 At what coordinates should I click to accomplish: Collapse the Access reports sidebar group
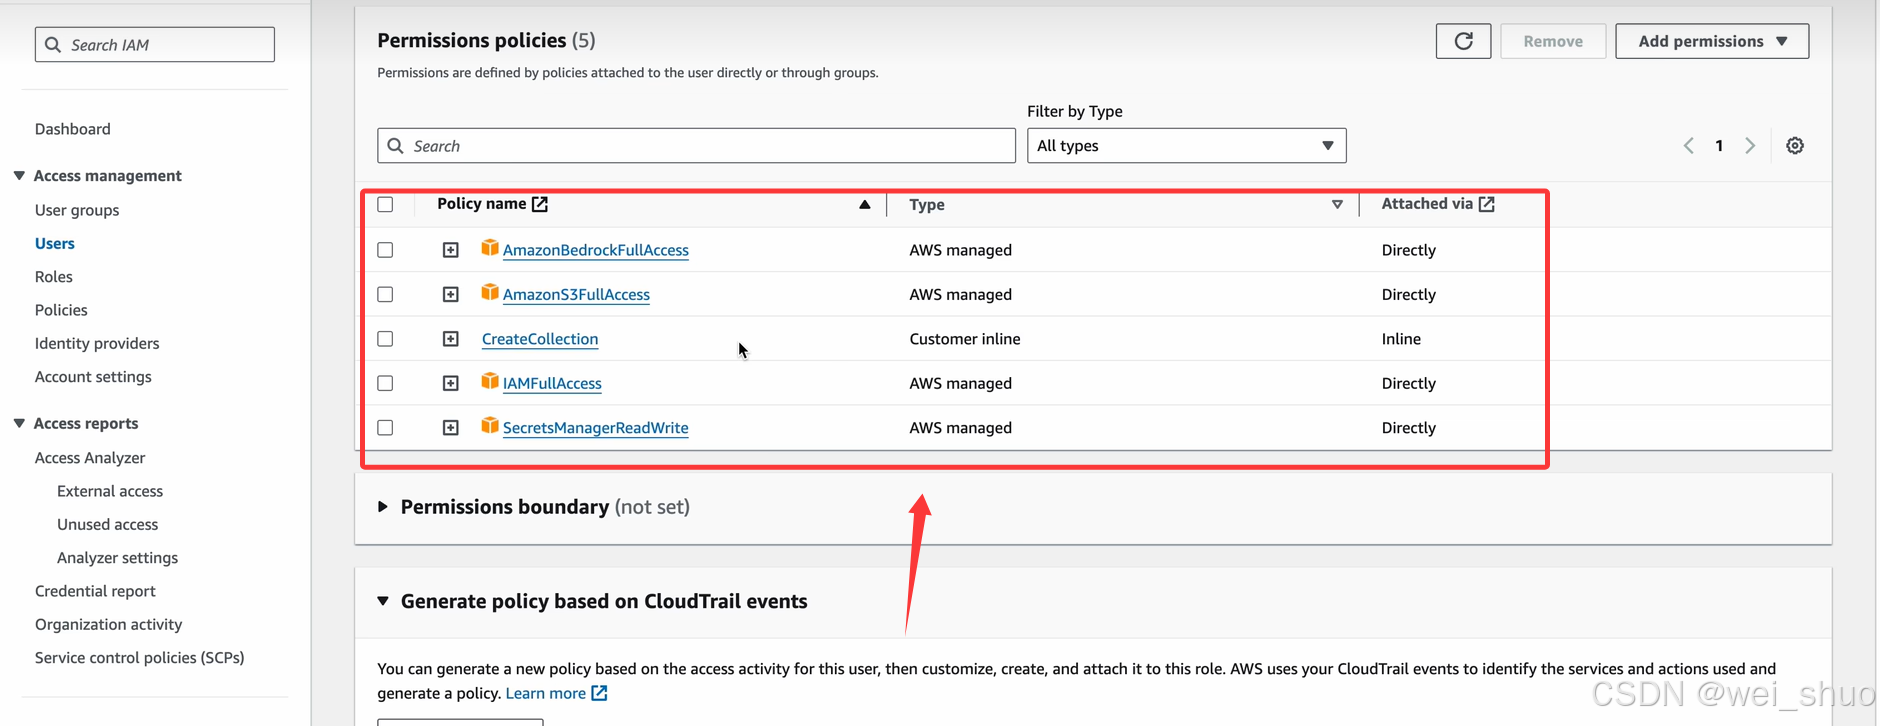(19, 423)
